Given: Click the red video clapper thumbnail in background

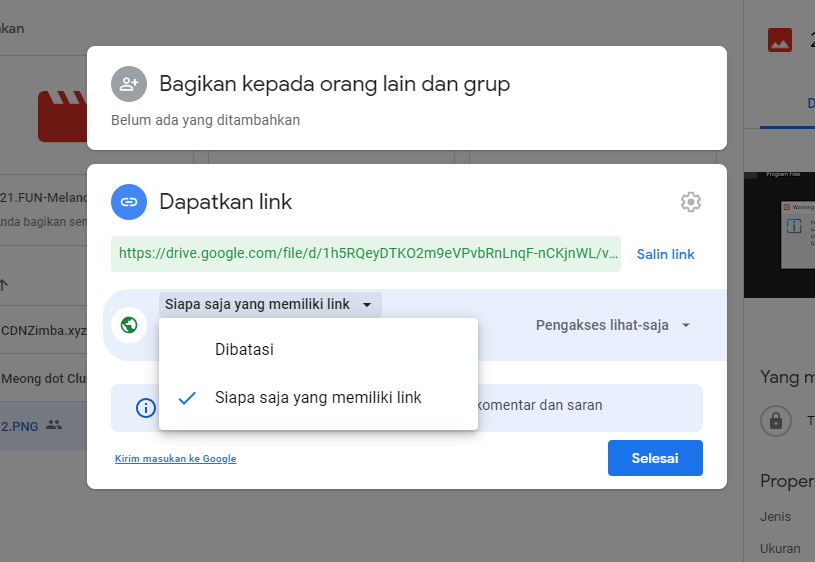Looking at the screenshot, I should (x=62, y=116).
